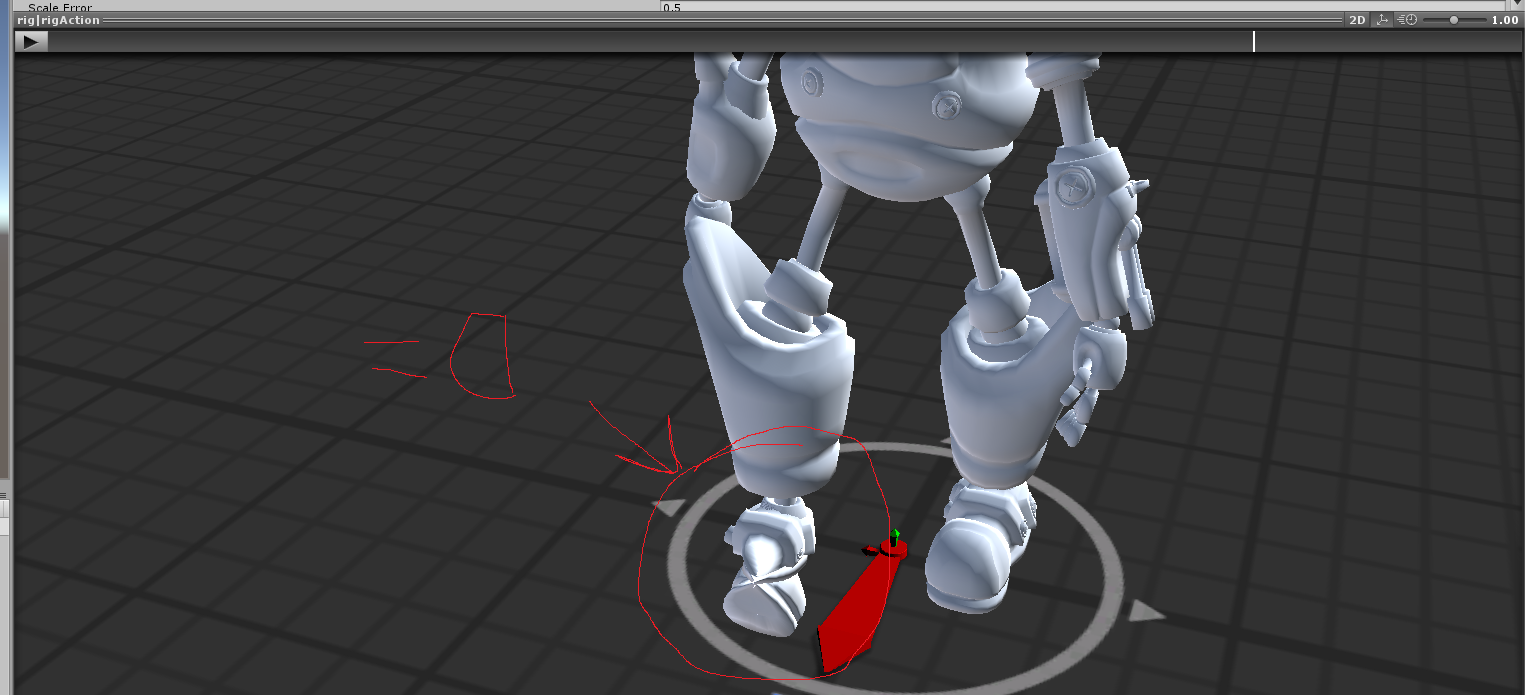Click the white timeline playhead marker

tap(1254, 41)
